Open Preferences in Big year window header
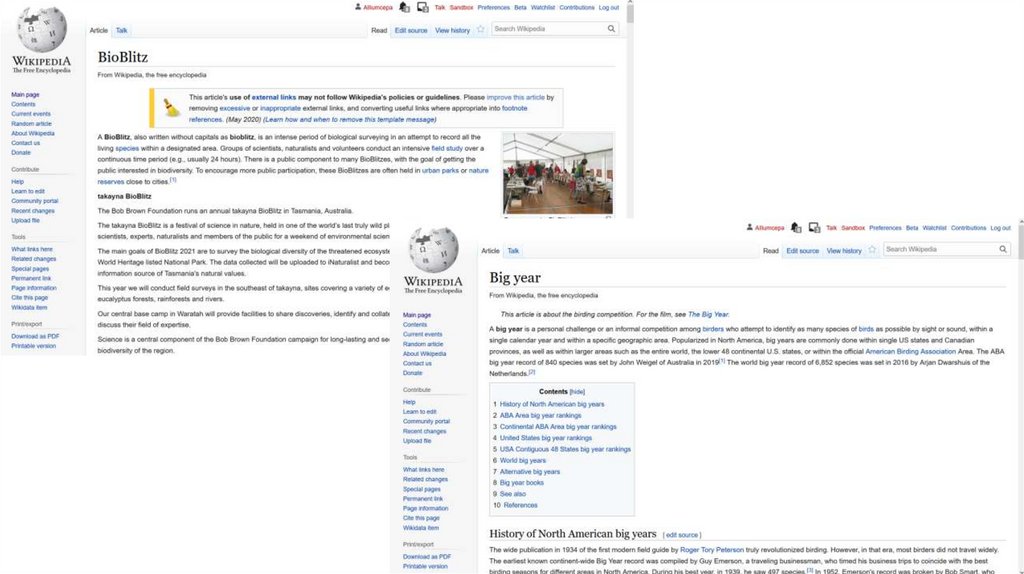This screenshot has height=574, width=1024. tap(885, 228)
